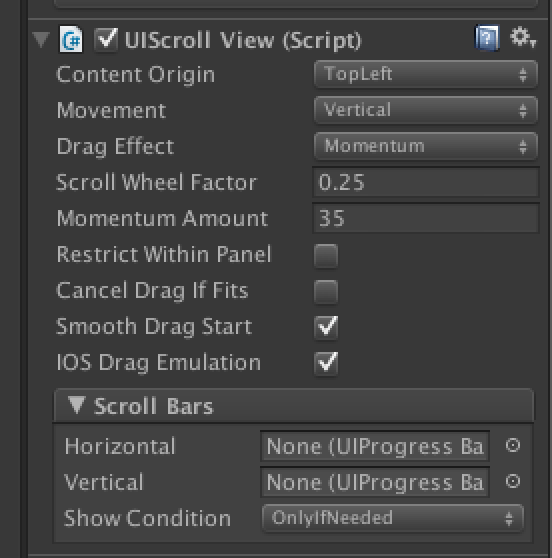The height and width of the screenshot is (558, 552).
Task: Pick object for Vertical scroll bar
Action: [513, 481]
